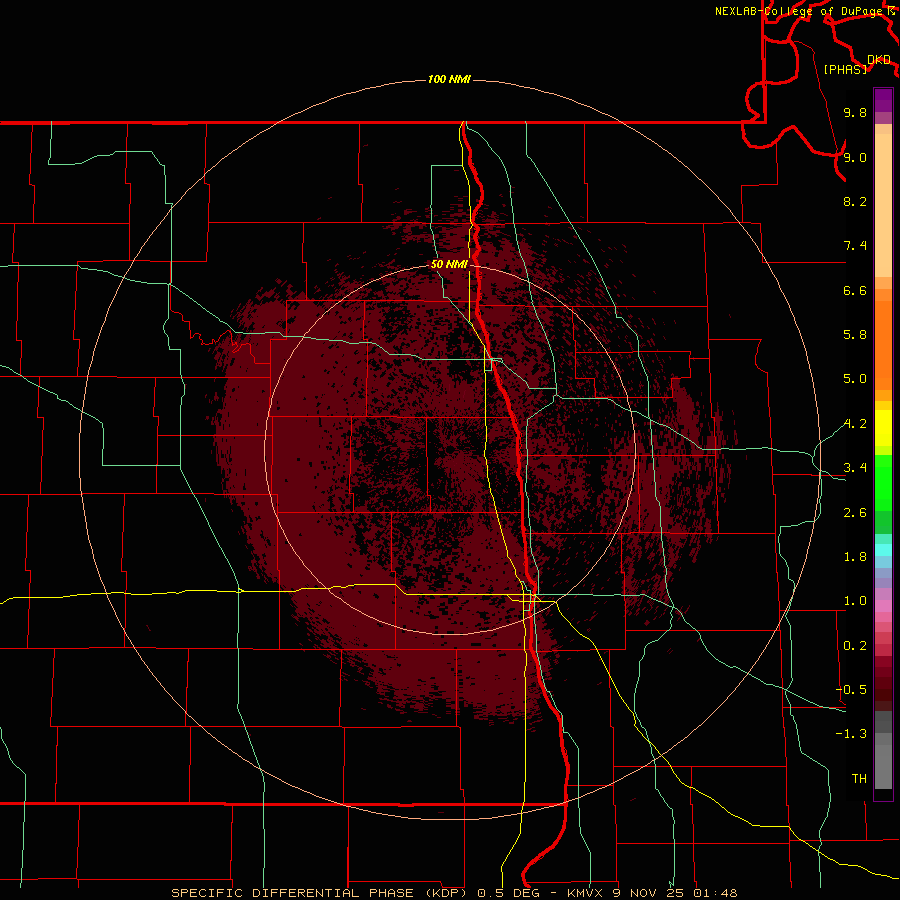
Task: Click the 2.6 scale value
Action: [x=855, y=513]
